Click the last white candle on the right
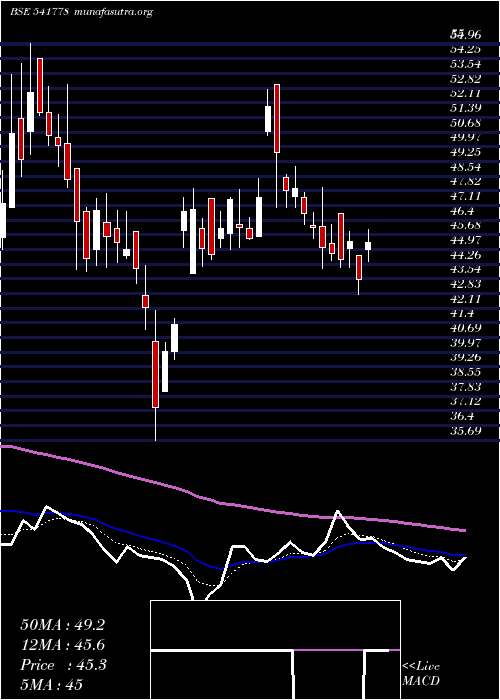The width and height of the screenshot is (500, 700). [368, 246]
